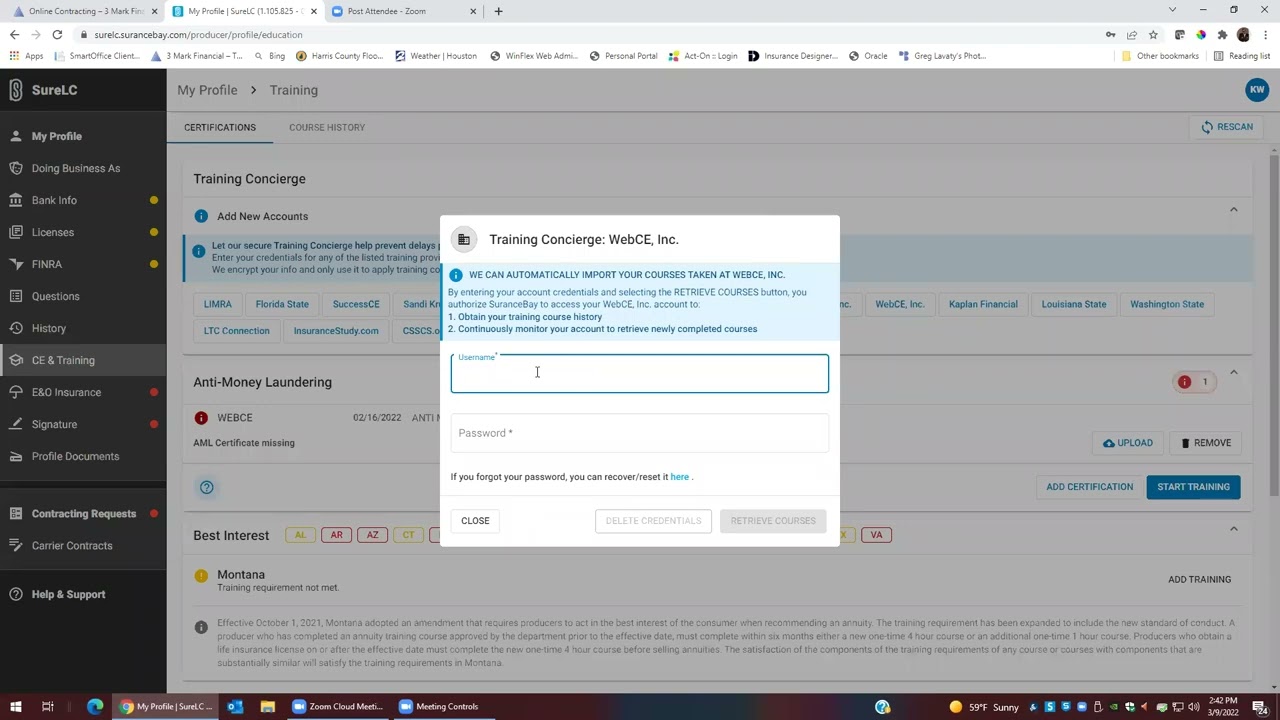The image size is (1280, 720).
Task: Collapse the Best Interest section
Action: point(1233,529)
